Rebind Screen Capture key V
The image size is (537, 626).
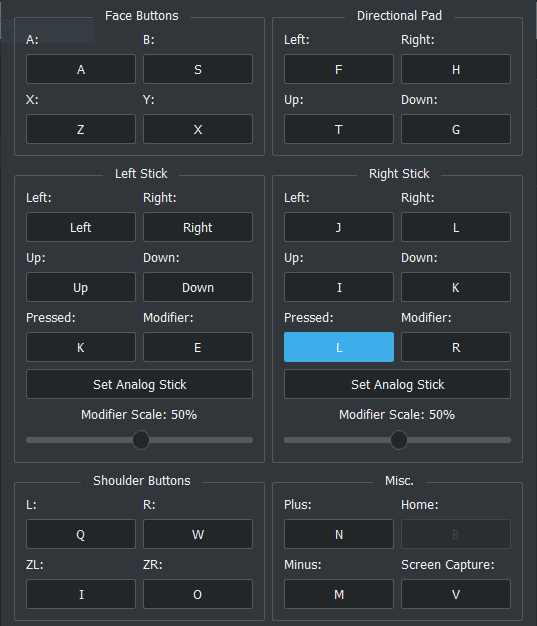[456, 594]
